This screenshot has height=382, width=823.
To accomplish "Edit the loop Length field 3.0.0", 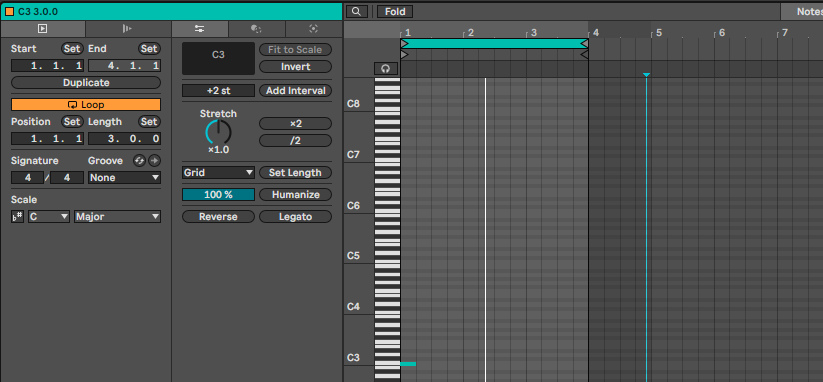I will coord(124,139).
